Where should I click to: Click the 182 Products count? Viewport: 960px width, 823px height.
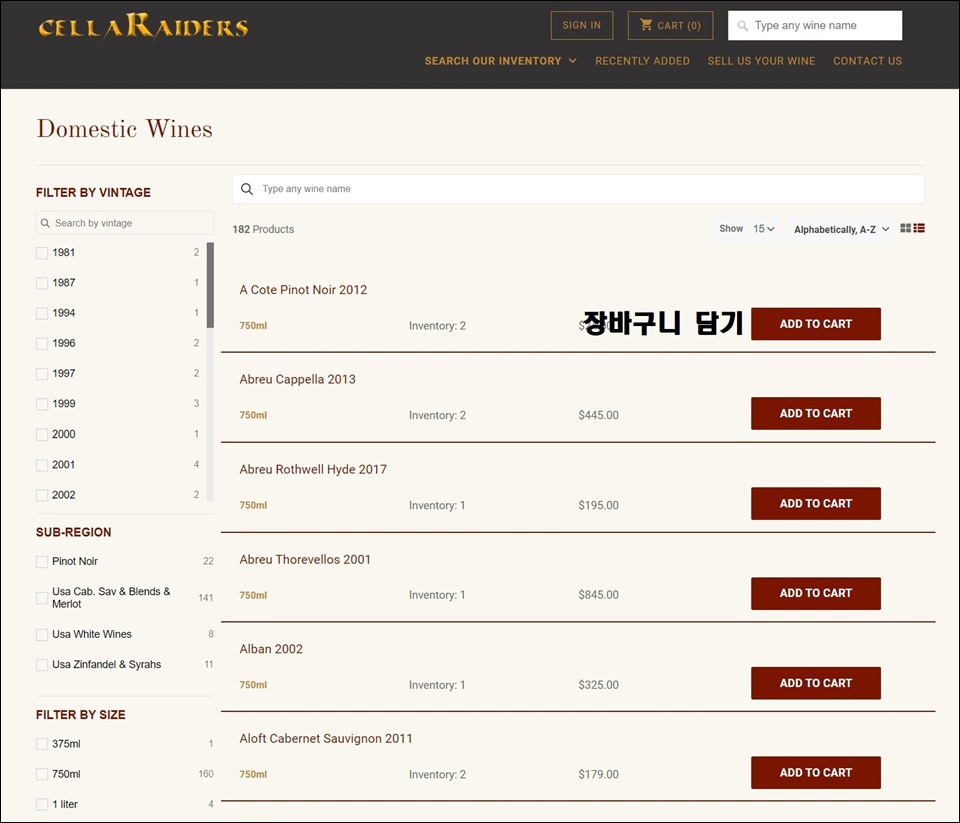263,229
